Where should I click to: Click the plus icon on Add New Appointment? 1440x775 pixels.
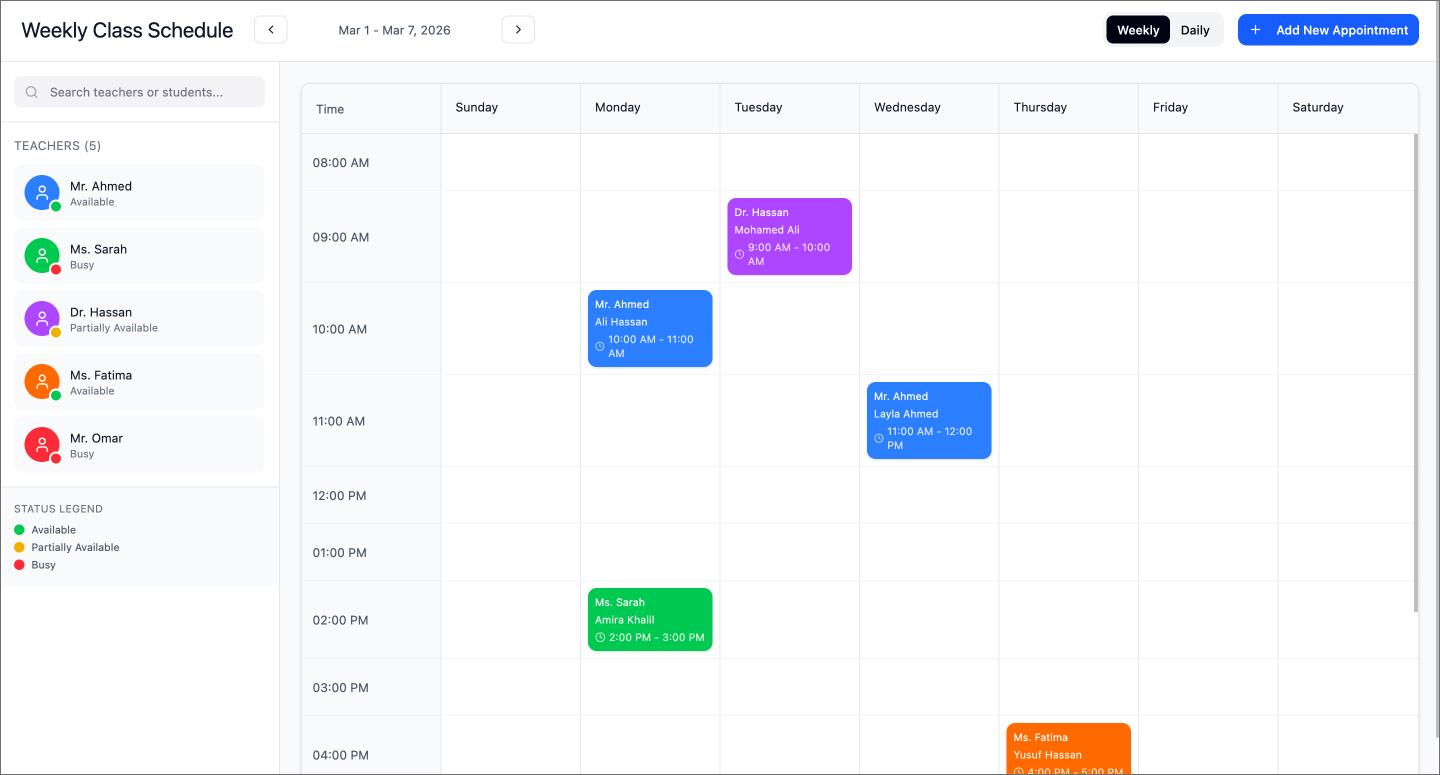(x=1254, y=30)
